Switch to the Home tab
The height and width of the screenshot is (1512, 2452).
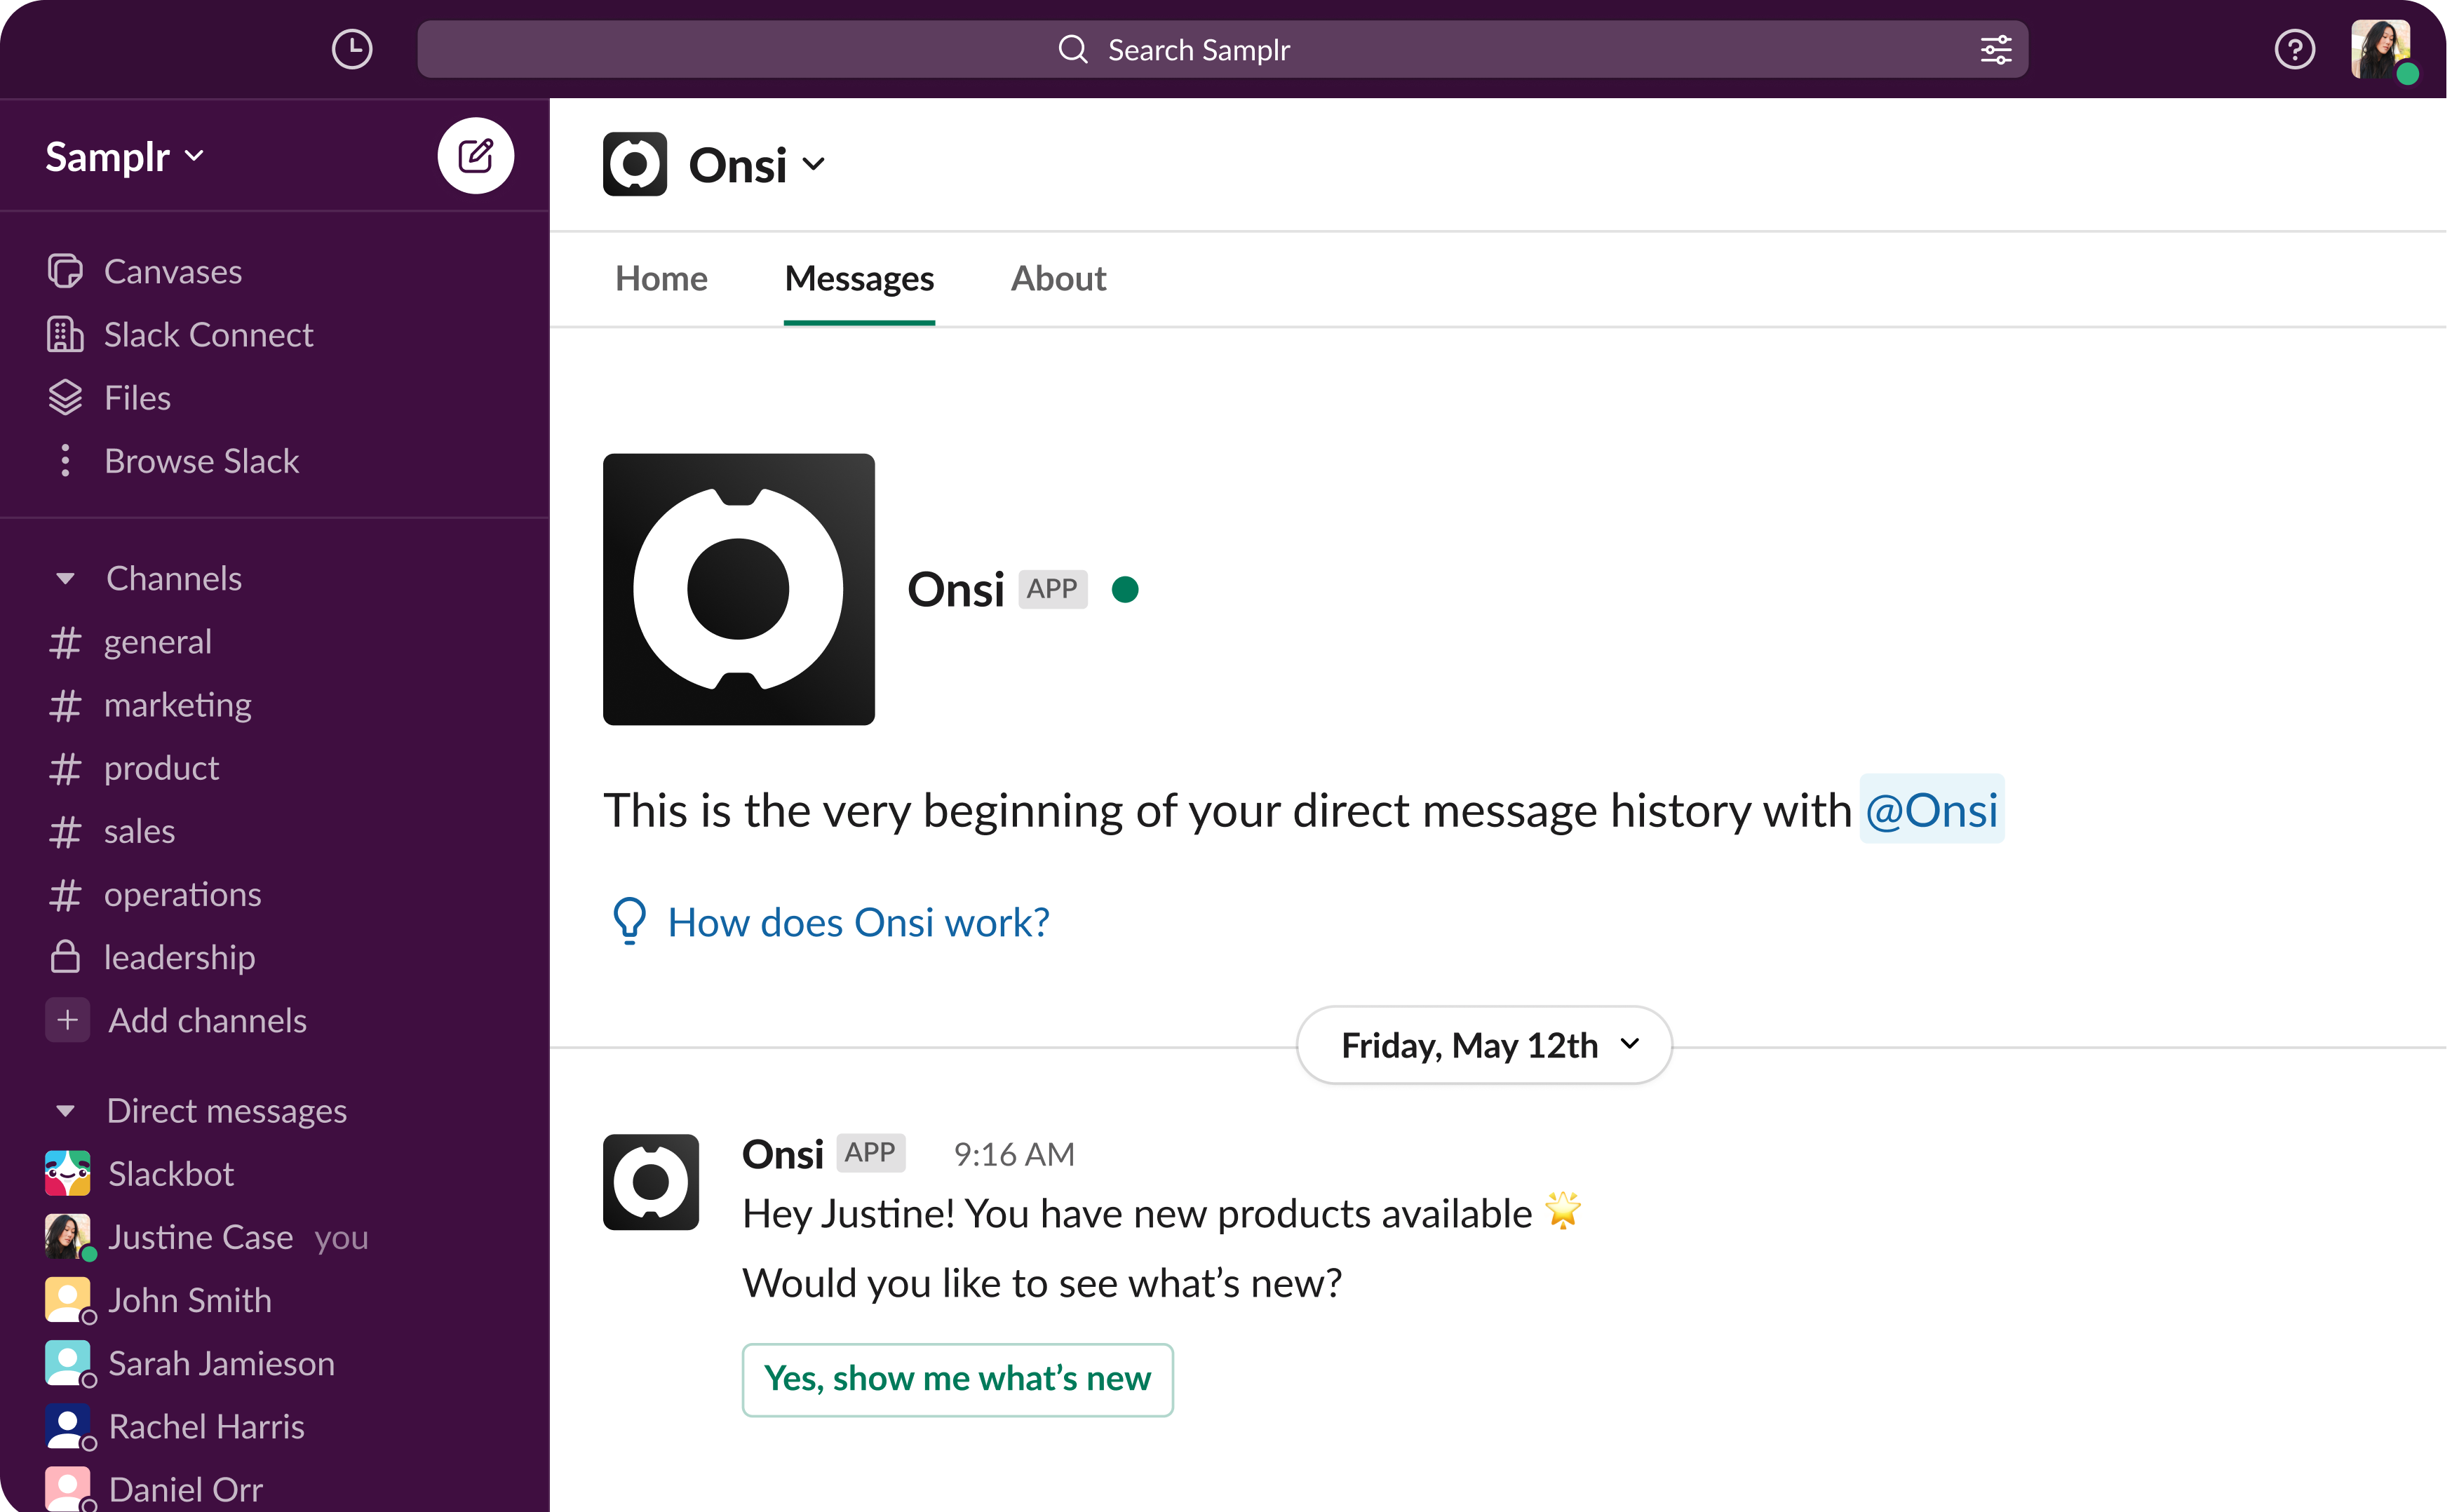pos(661,278)
